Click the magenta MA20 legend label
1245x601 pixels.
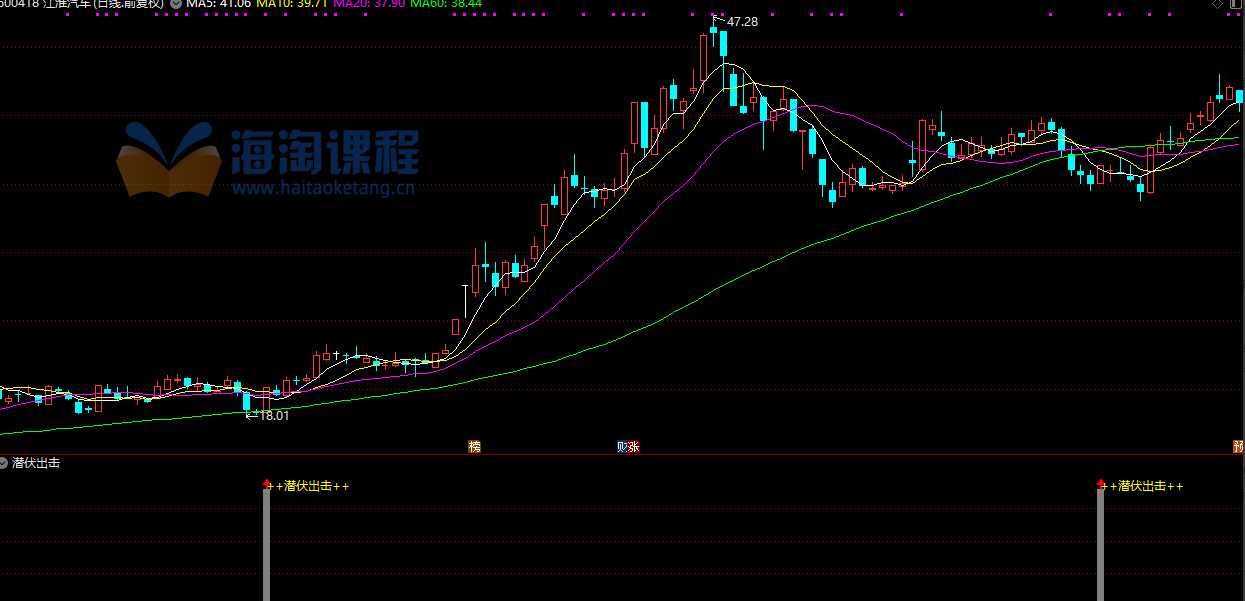pyautogui.click(x=368, y=4)
